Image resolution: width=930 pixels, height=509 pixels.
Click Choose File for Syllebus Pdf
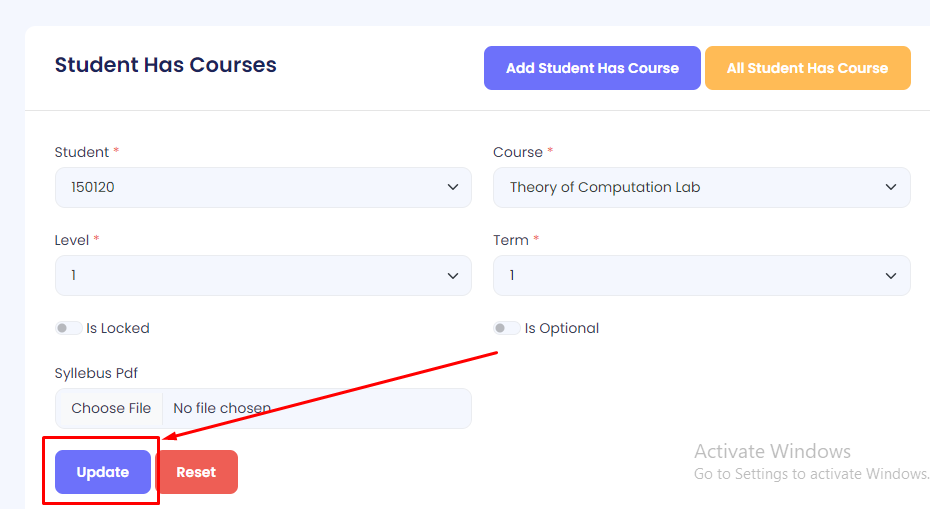coord(111,408)
